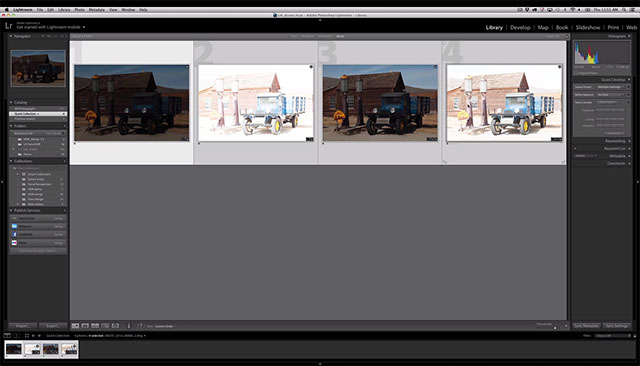Select the third thumbnail in the filmstrip
This screenshot has width=640, height=366.
click(51, 349)
